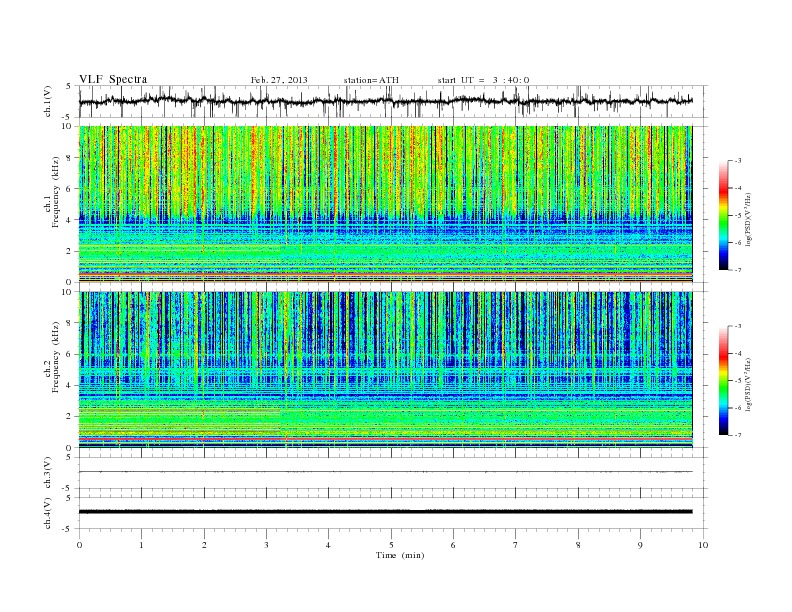The image size is (792, 612).
Task: Click time axis tick label "0"
Action: click(79, 545)
